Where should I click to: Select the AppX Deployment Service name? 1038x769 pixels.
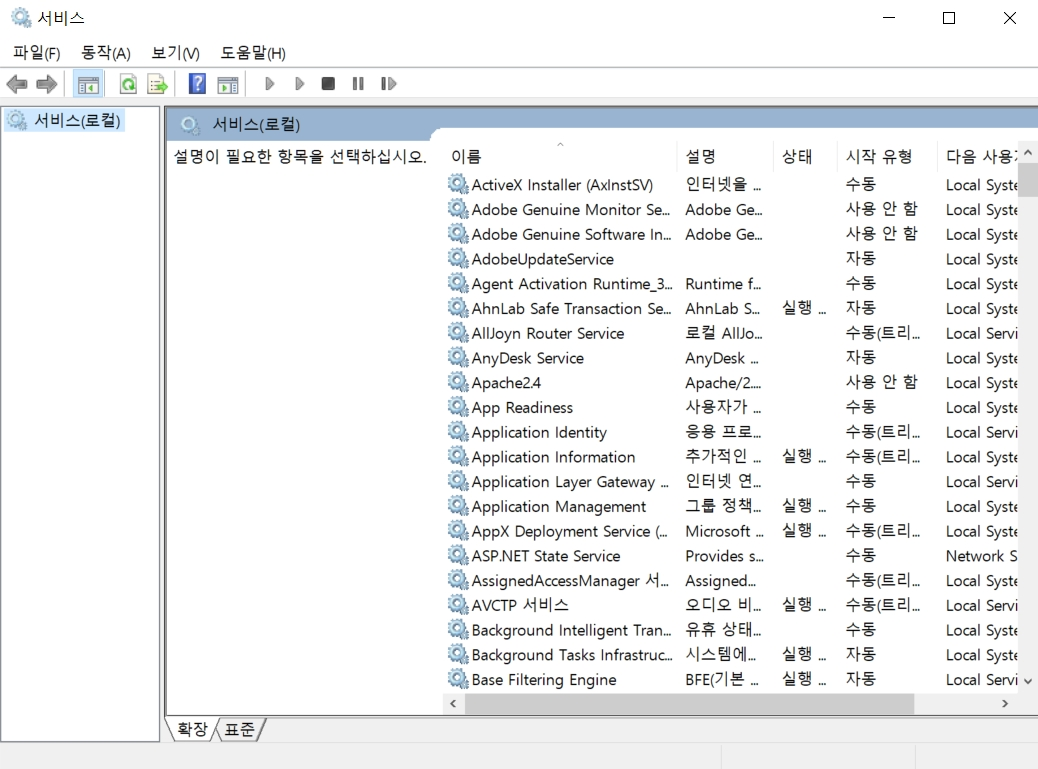(x=569, y=531)
